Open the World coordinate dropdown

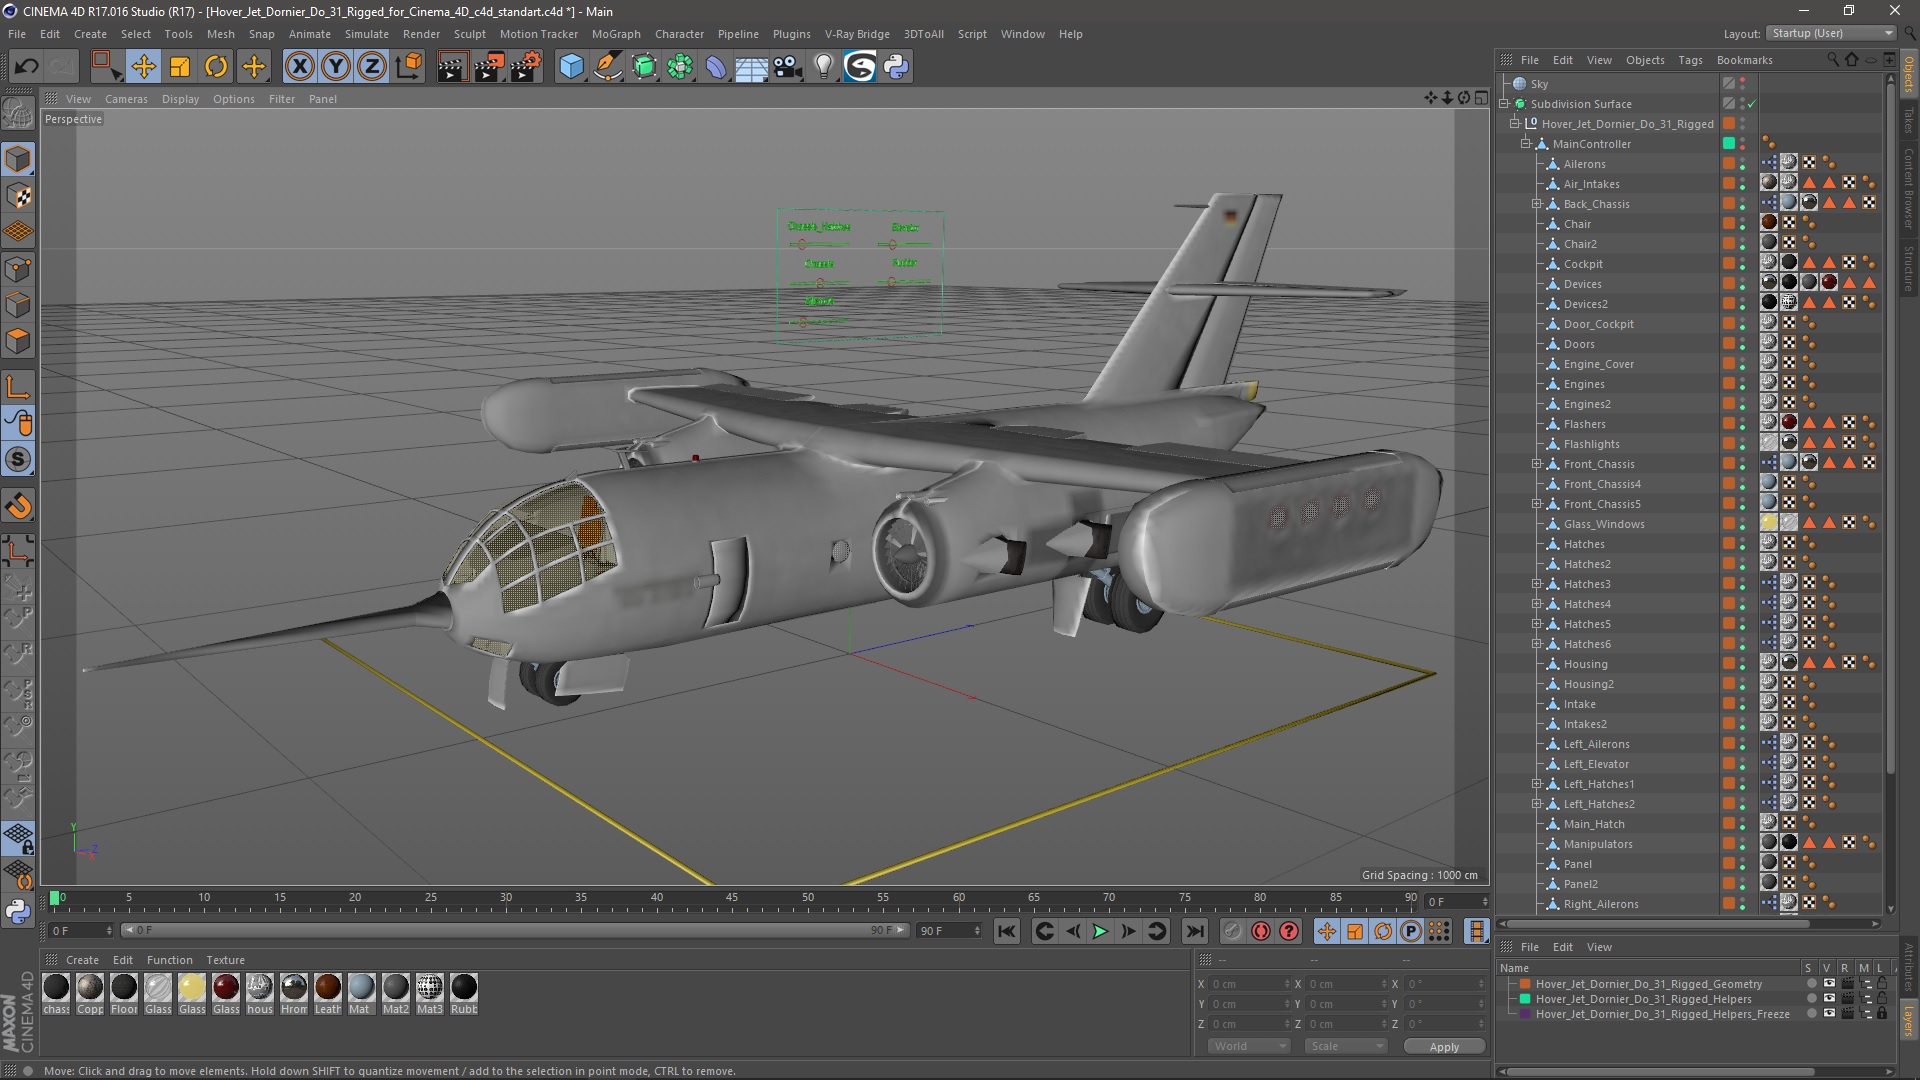click(1249, 1046)
